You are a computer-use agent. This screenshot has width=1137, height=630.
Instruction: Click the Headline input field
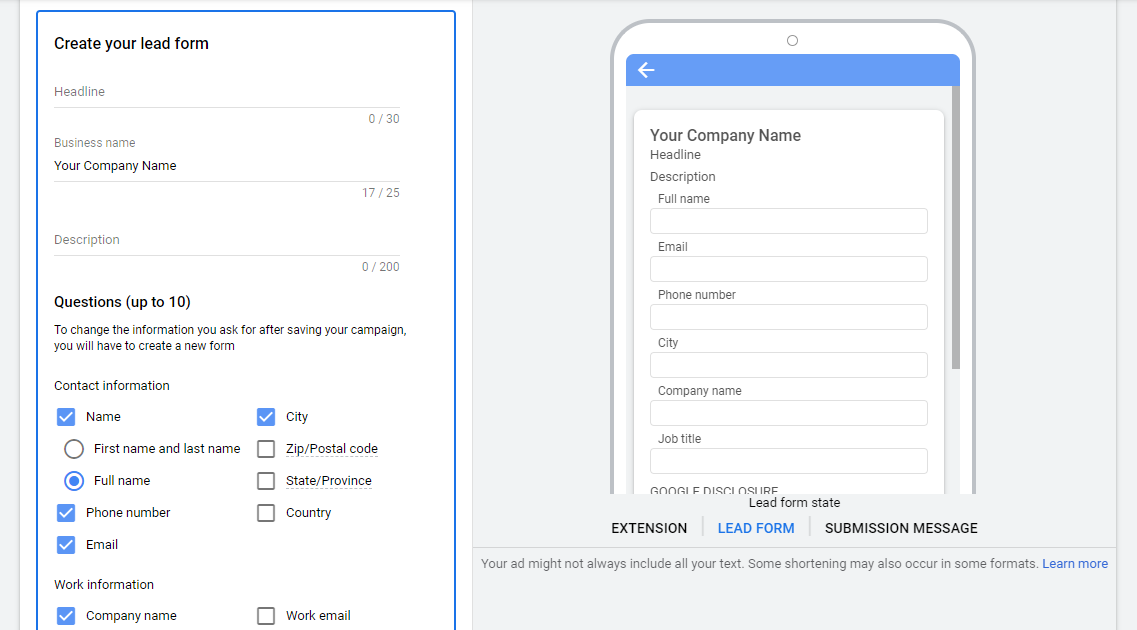tap(226, 92)
